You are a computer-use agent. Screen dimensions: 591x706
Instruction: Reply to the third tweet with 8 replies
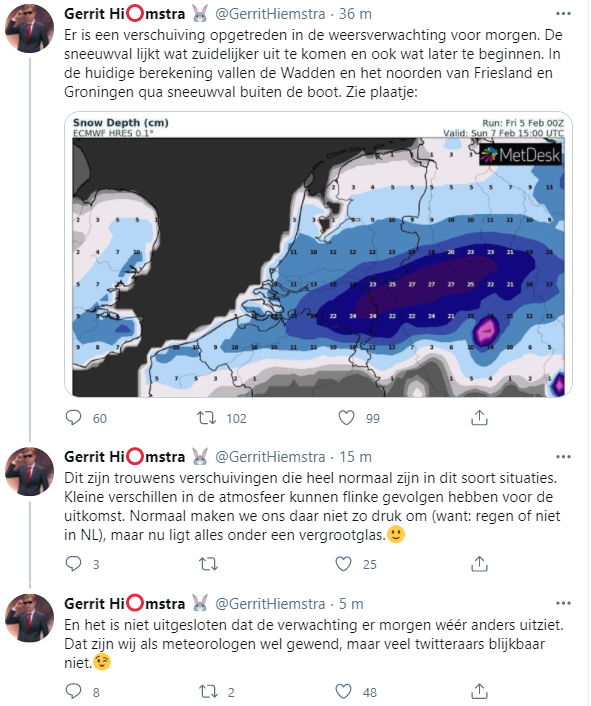pyautogui.click(x=73, y=691)
